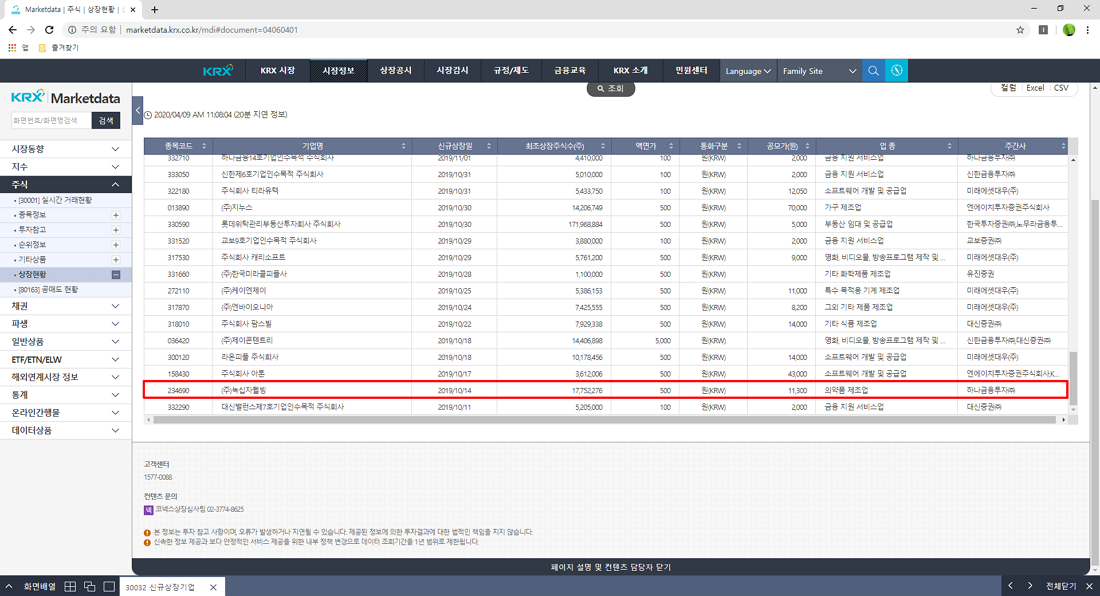Open the 금융교육 menu
The image size is (1100, 596).
pyautogui.click(x=570, y=71)
